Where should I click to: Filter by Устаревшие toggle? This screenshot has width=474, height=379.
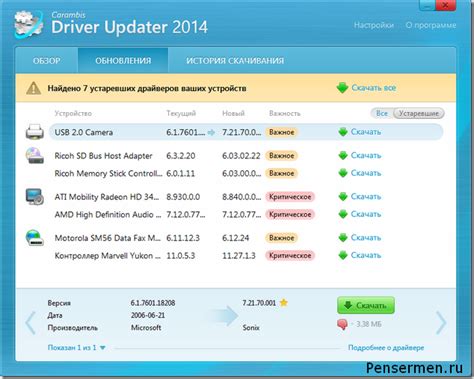click(419, 113)
